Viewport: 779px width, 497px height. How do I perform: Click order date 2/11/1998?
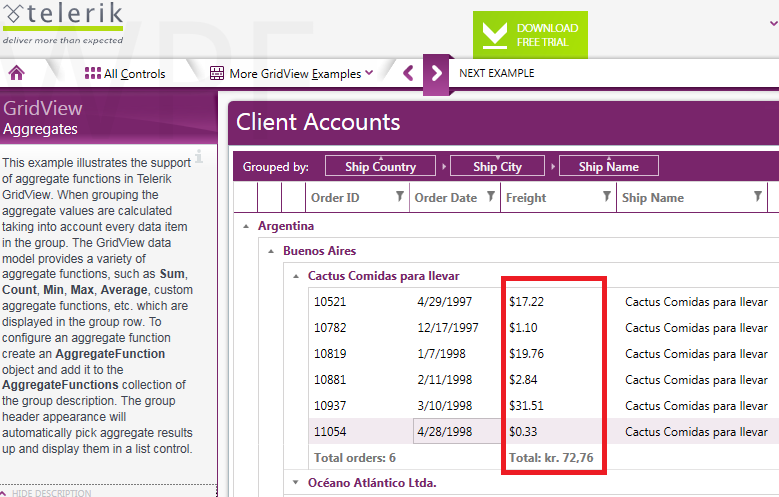[x=445, y=380]
